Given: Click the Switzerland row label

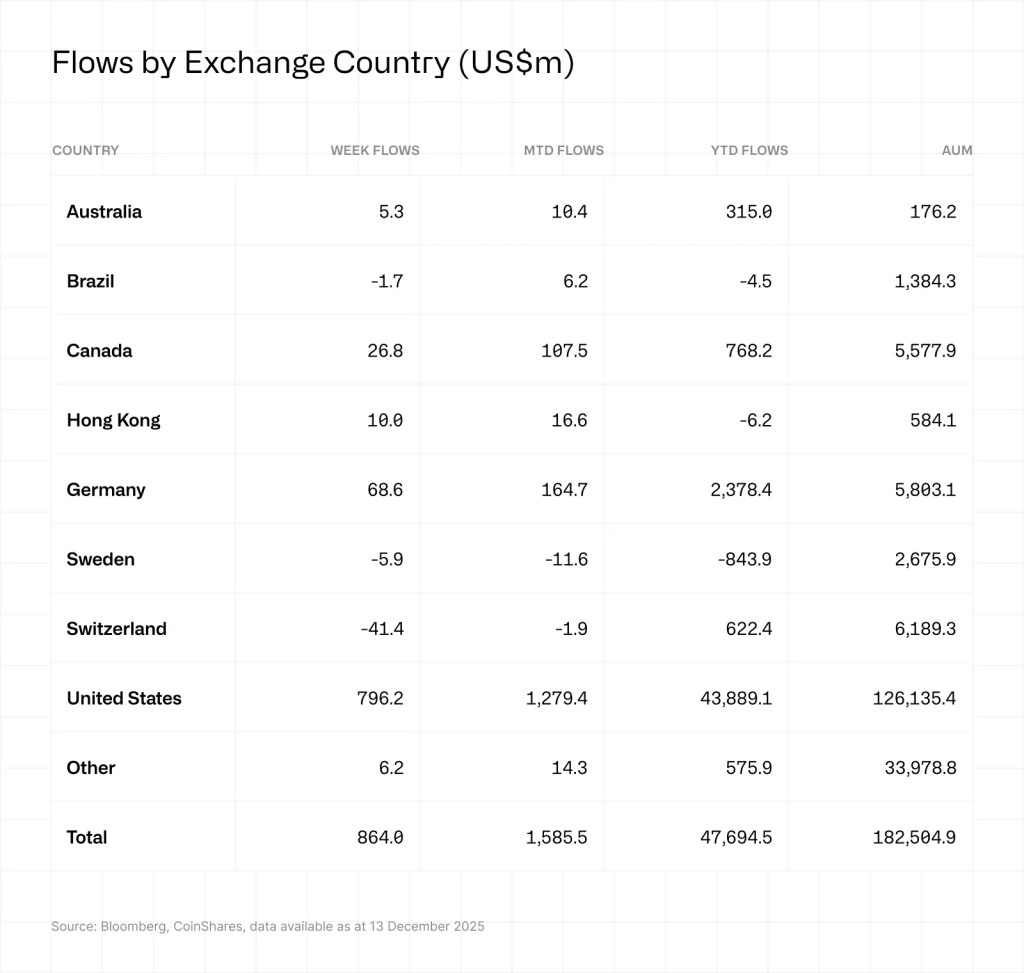Looking at the screenshot, I should [116, 628].
